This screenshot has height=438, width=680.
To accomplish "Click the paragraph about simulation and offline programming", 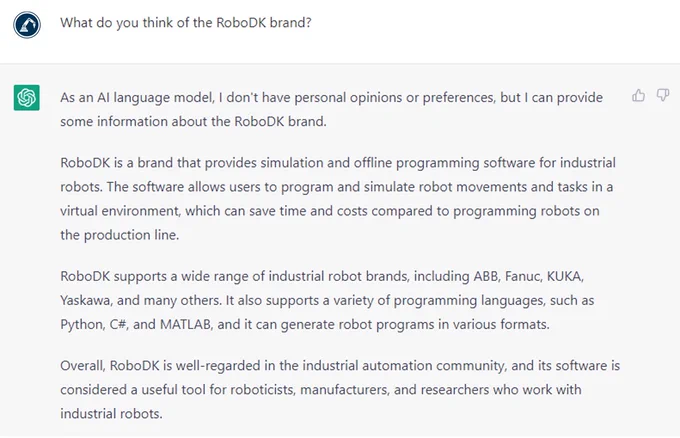I will coord(338,199).
